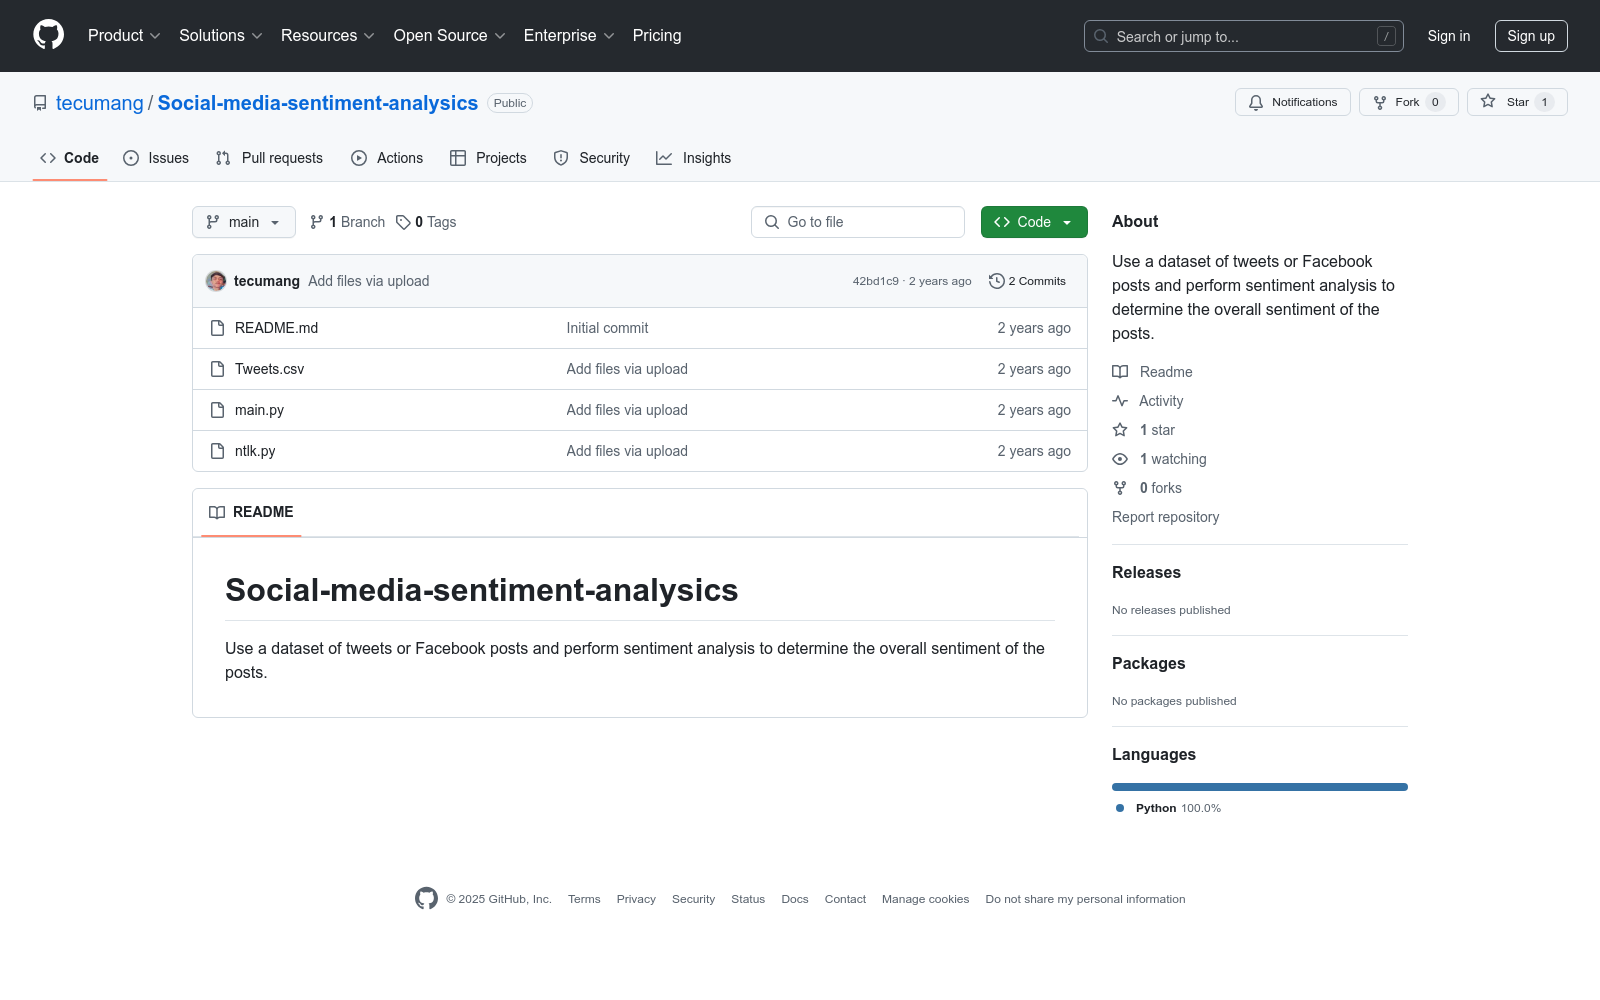Click tecumang's avatar in commit row

216,281
